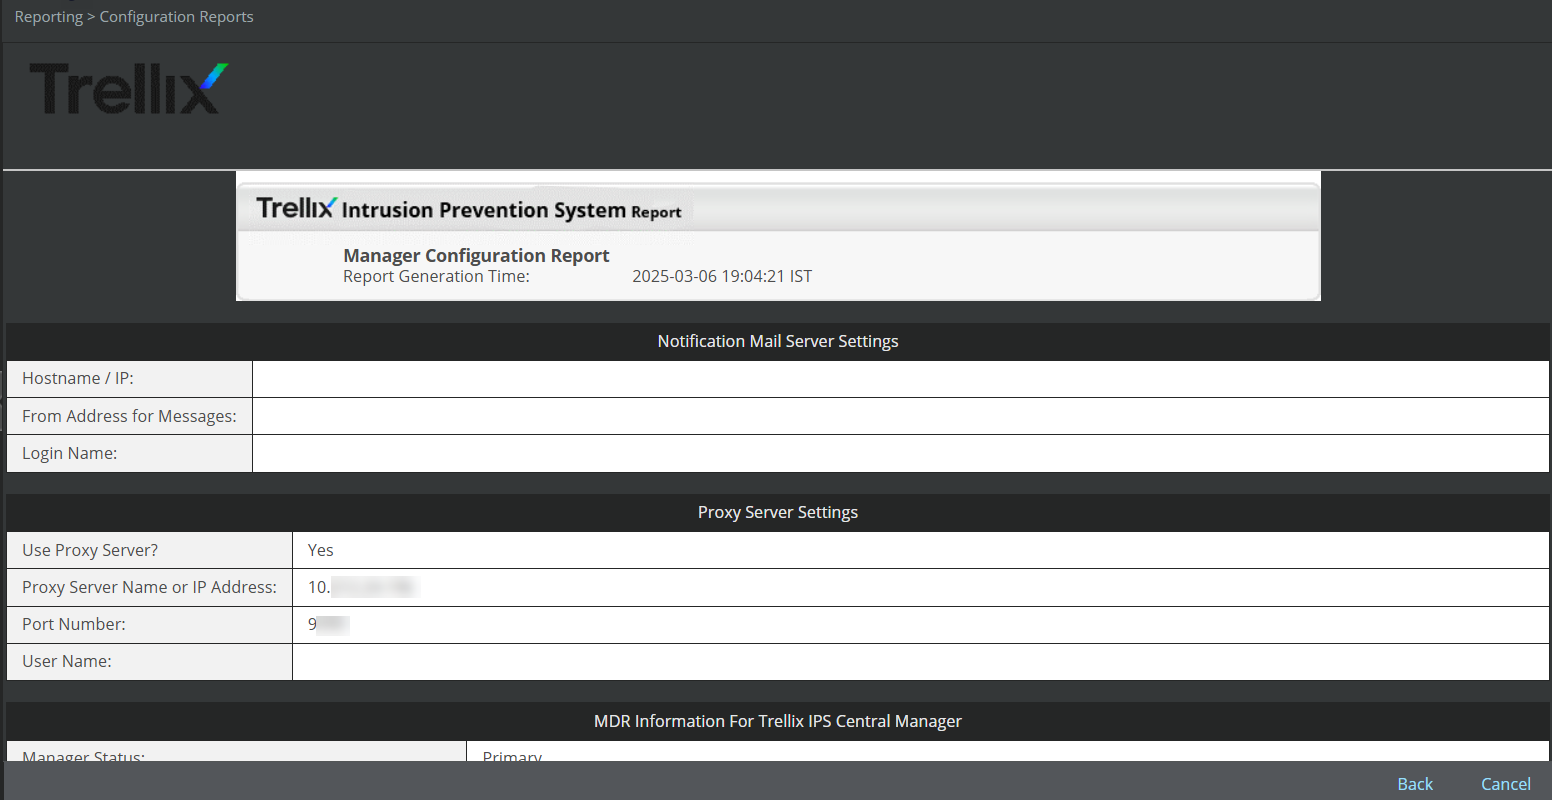Click the Port Number value starting with 9
1552x800 pixels.
pyautogui.click(x=328, y=625)
